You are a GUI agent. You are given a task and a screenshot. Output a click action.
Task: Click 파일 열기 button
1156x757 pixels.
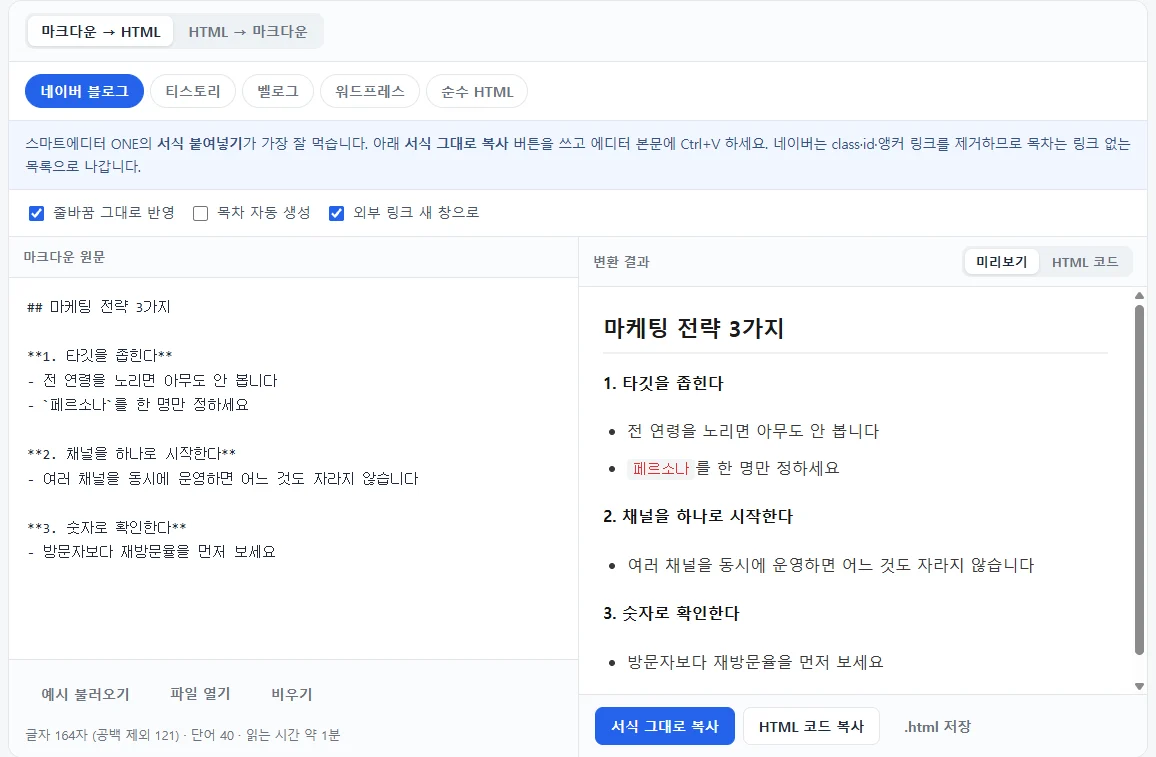point(200,694)
